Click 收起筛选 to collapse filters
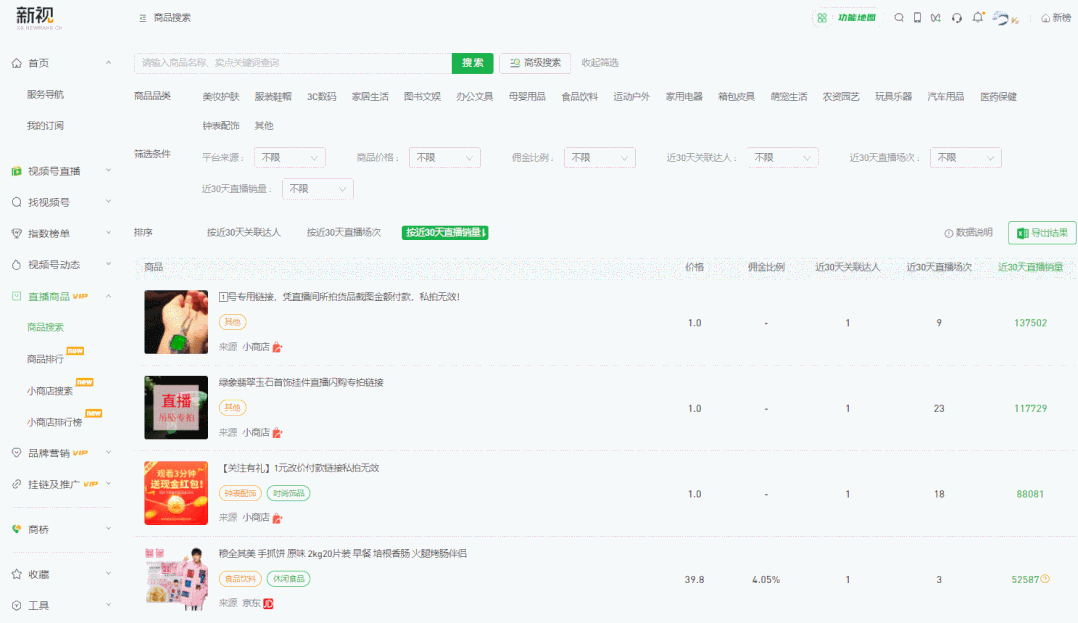Screen dimensions: 1078x623 pyautogui.click(x=600, y=63)
